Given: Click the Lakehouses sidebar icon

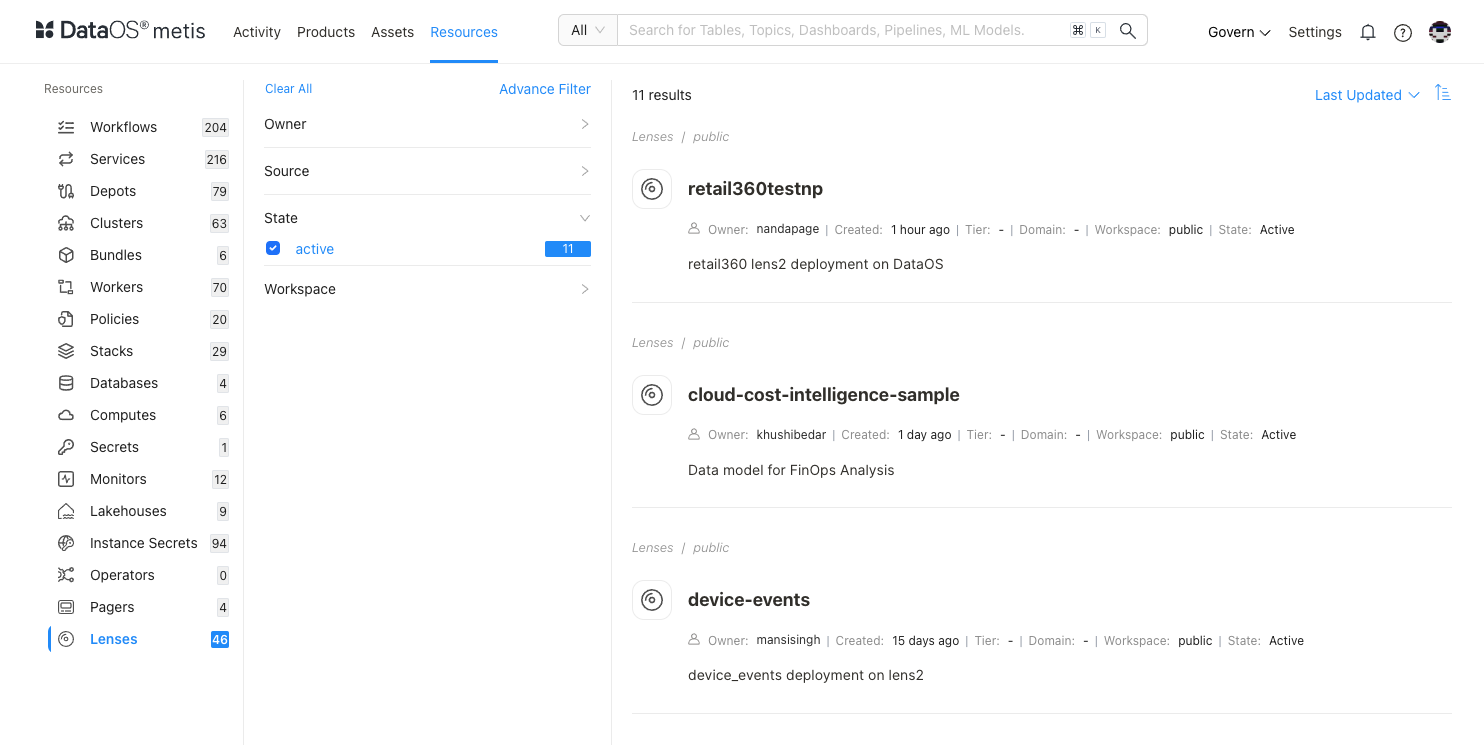Looking at the screenshot, I should [x=66, y=511].
